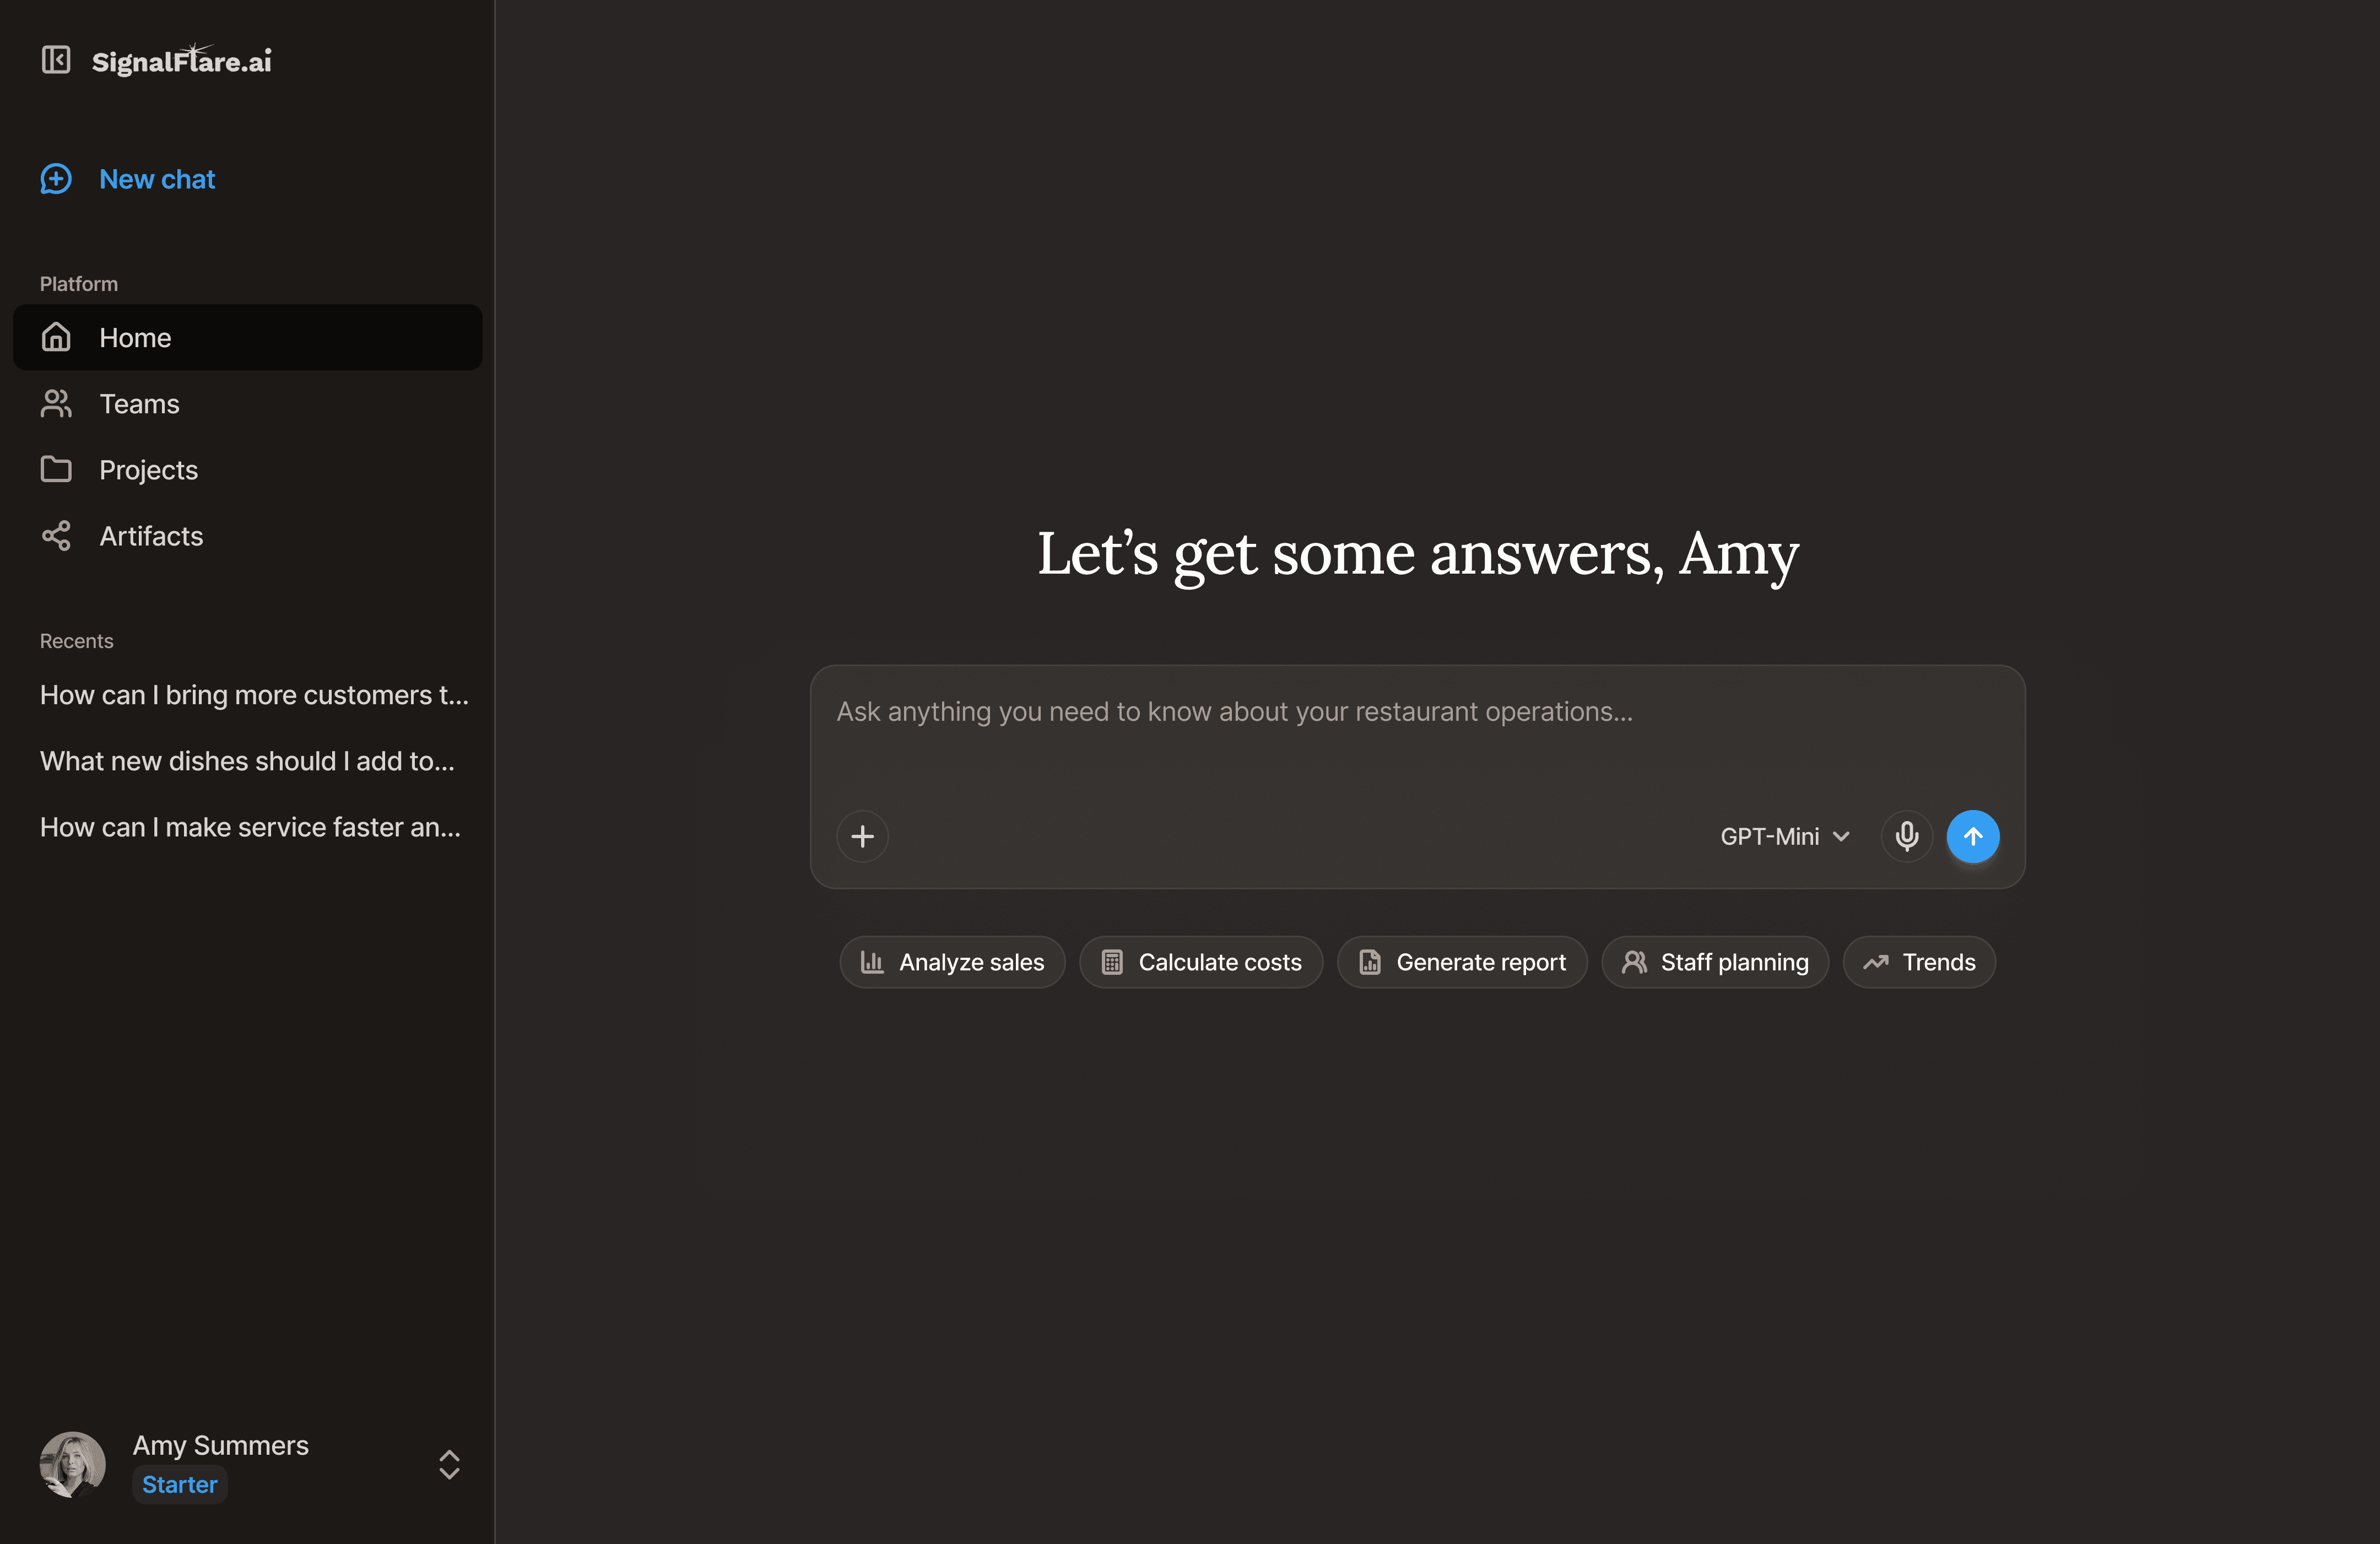The height and width of the screenshot is (1544, 2380).
Task: Choose the Staff planning chip
Action: [x=1715, y=962]
